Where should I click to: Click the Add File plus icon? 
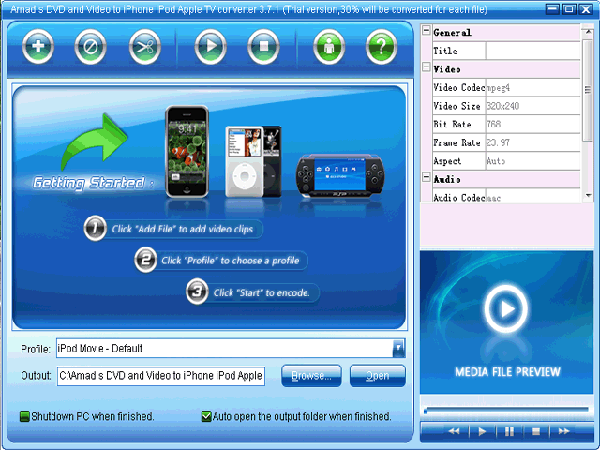tap(38, 47)
